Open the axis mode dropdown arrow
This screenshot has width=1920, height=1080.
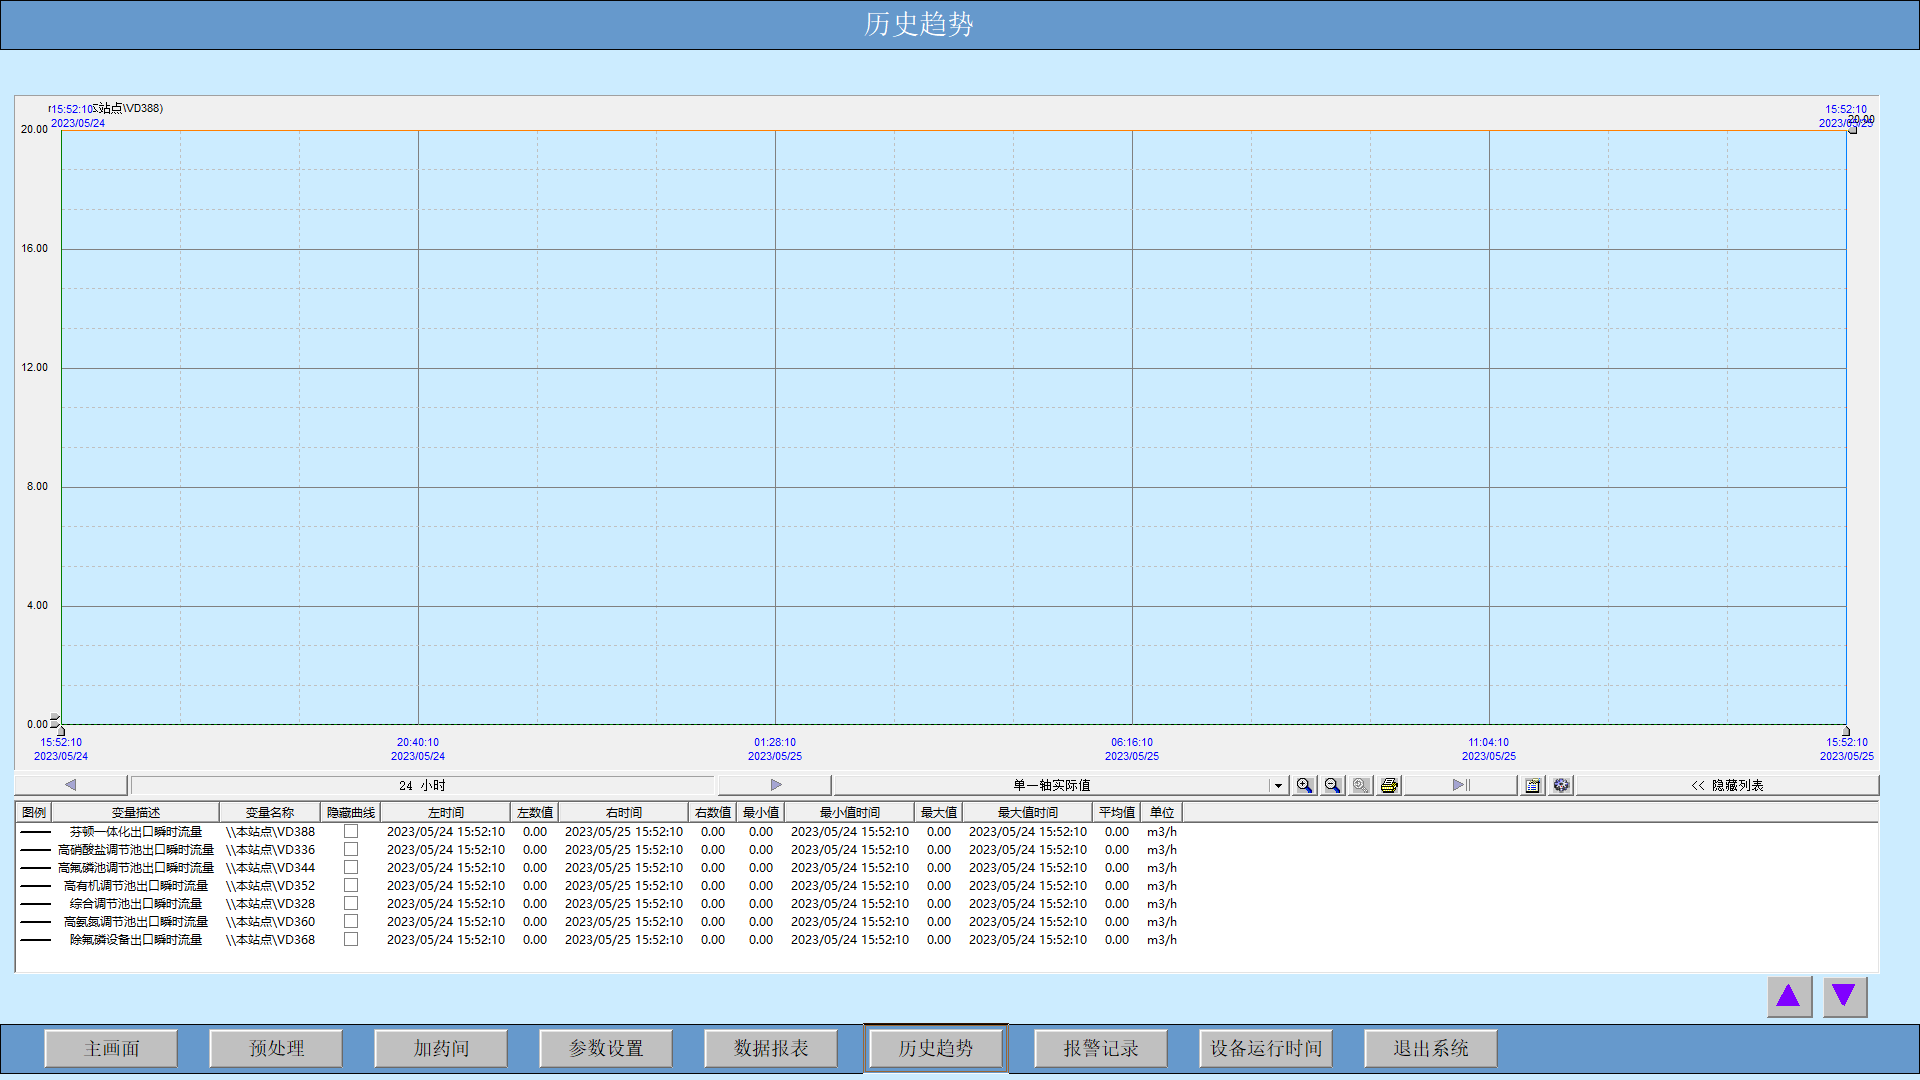point(1278,786)
